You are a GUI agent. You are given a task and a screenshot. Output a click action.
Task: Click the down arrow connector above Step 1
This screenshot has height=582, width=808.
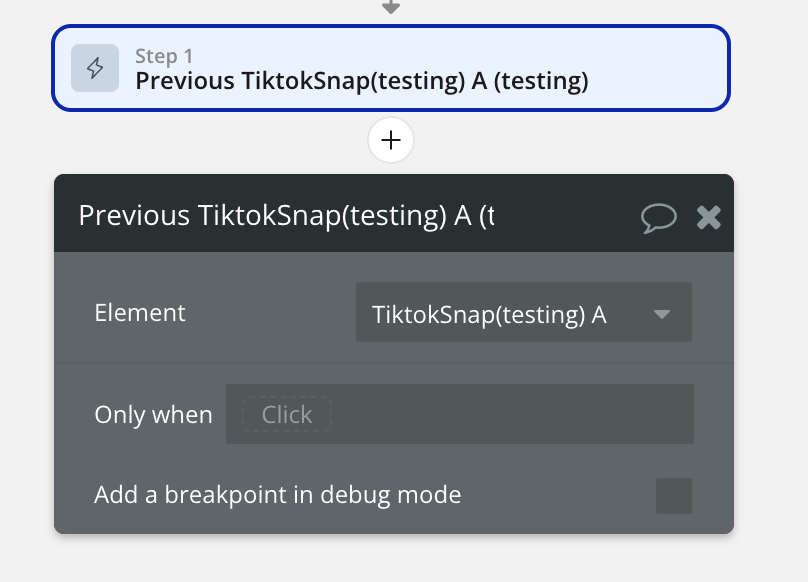391,7
